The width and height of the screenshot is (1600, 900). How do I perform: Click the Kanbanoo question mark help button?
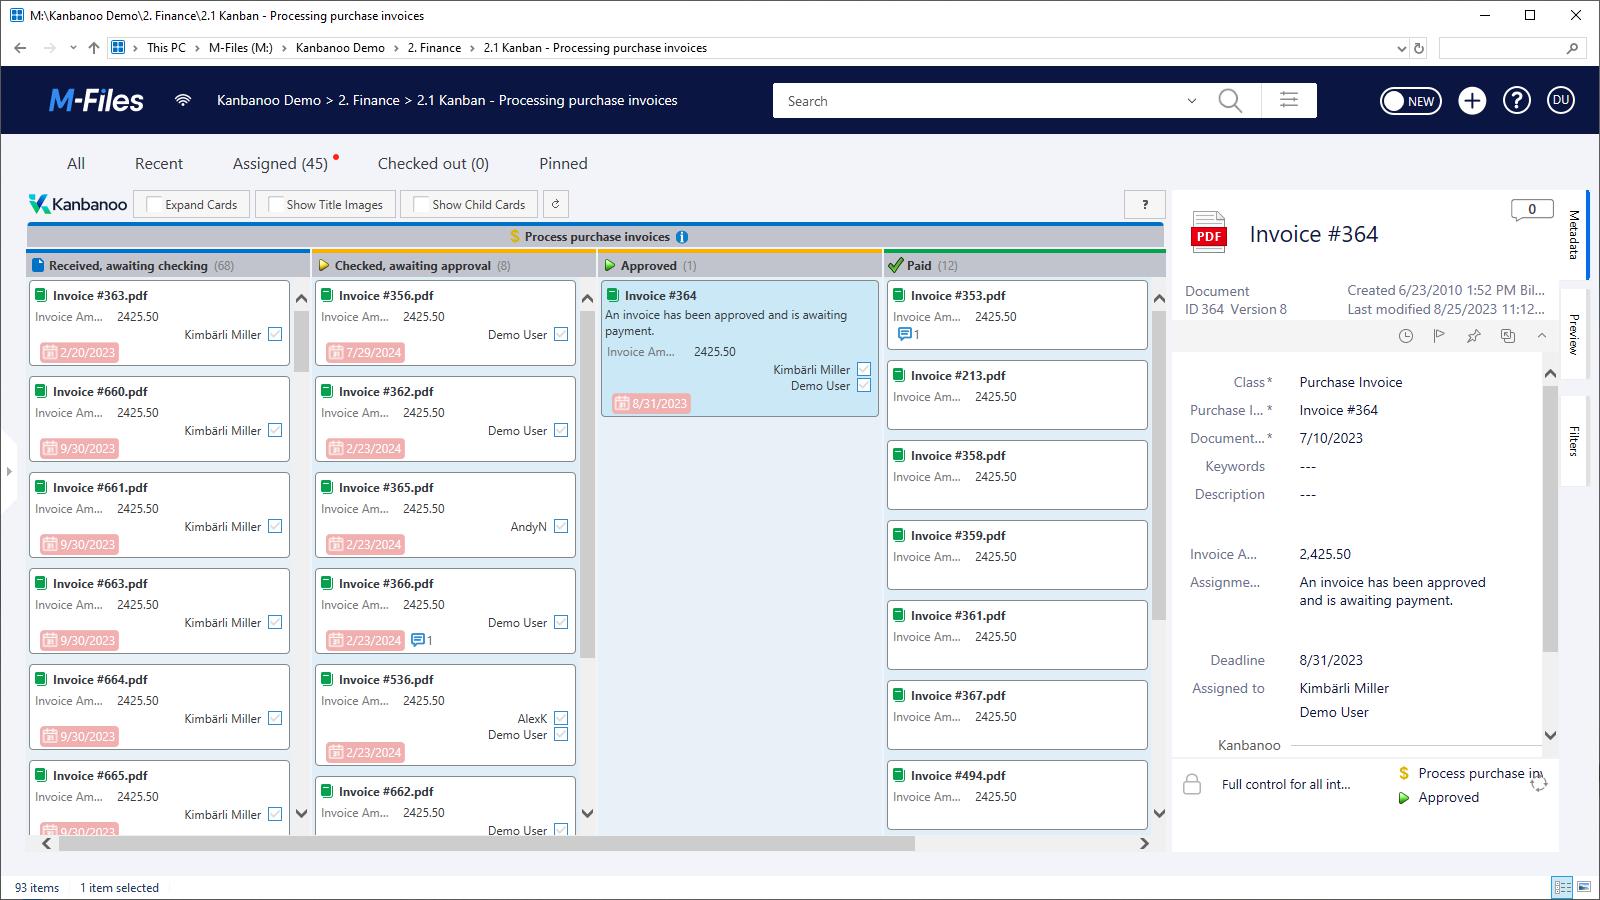(1145, 204)
